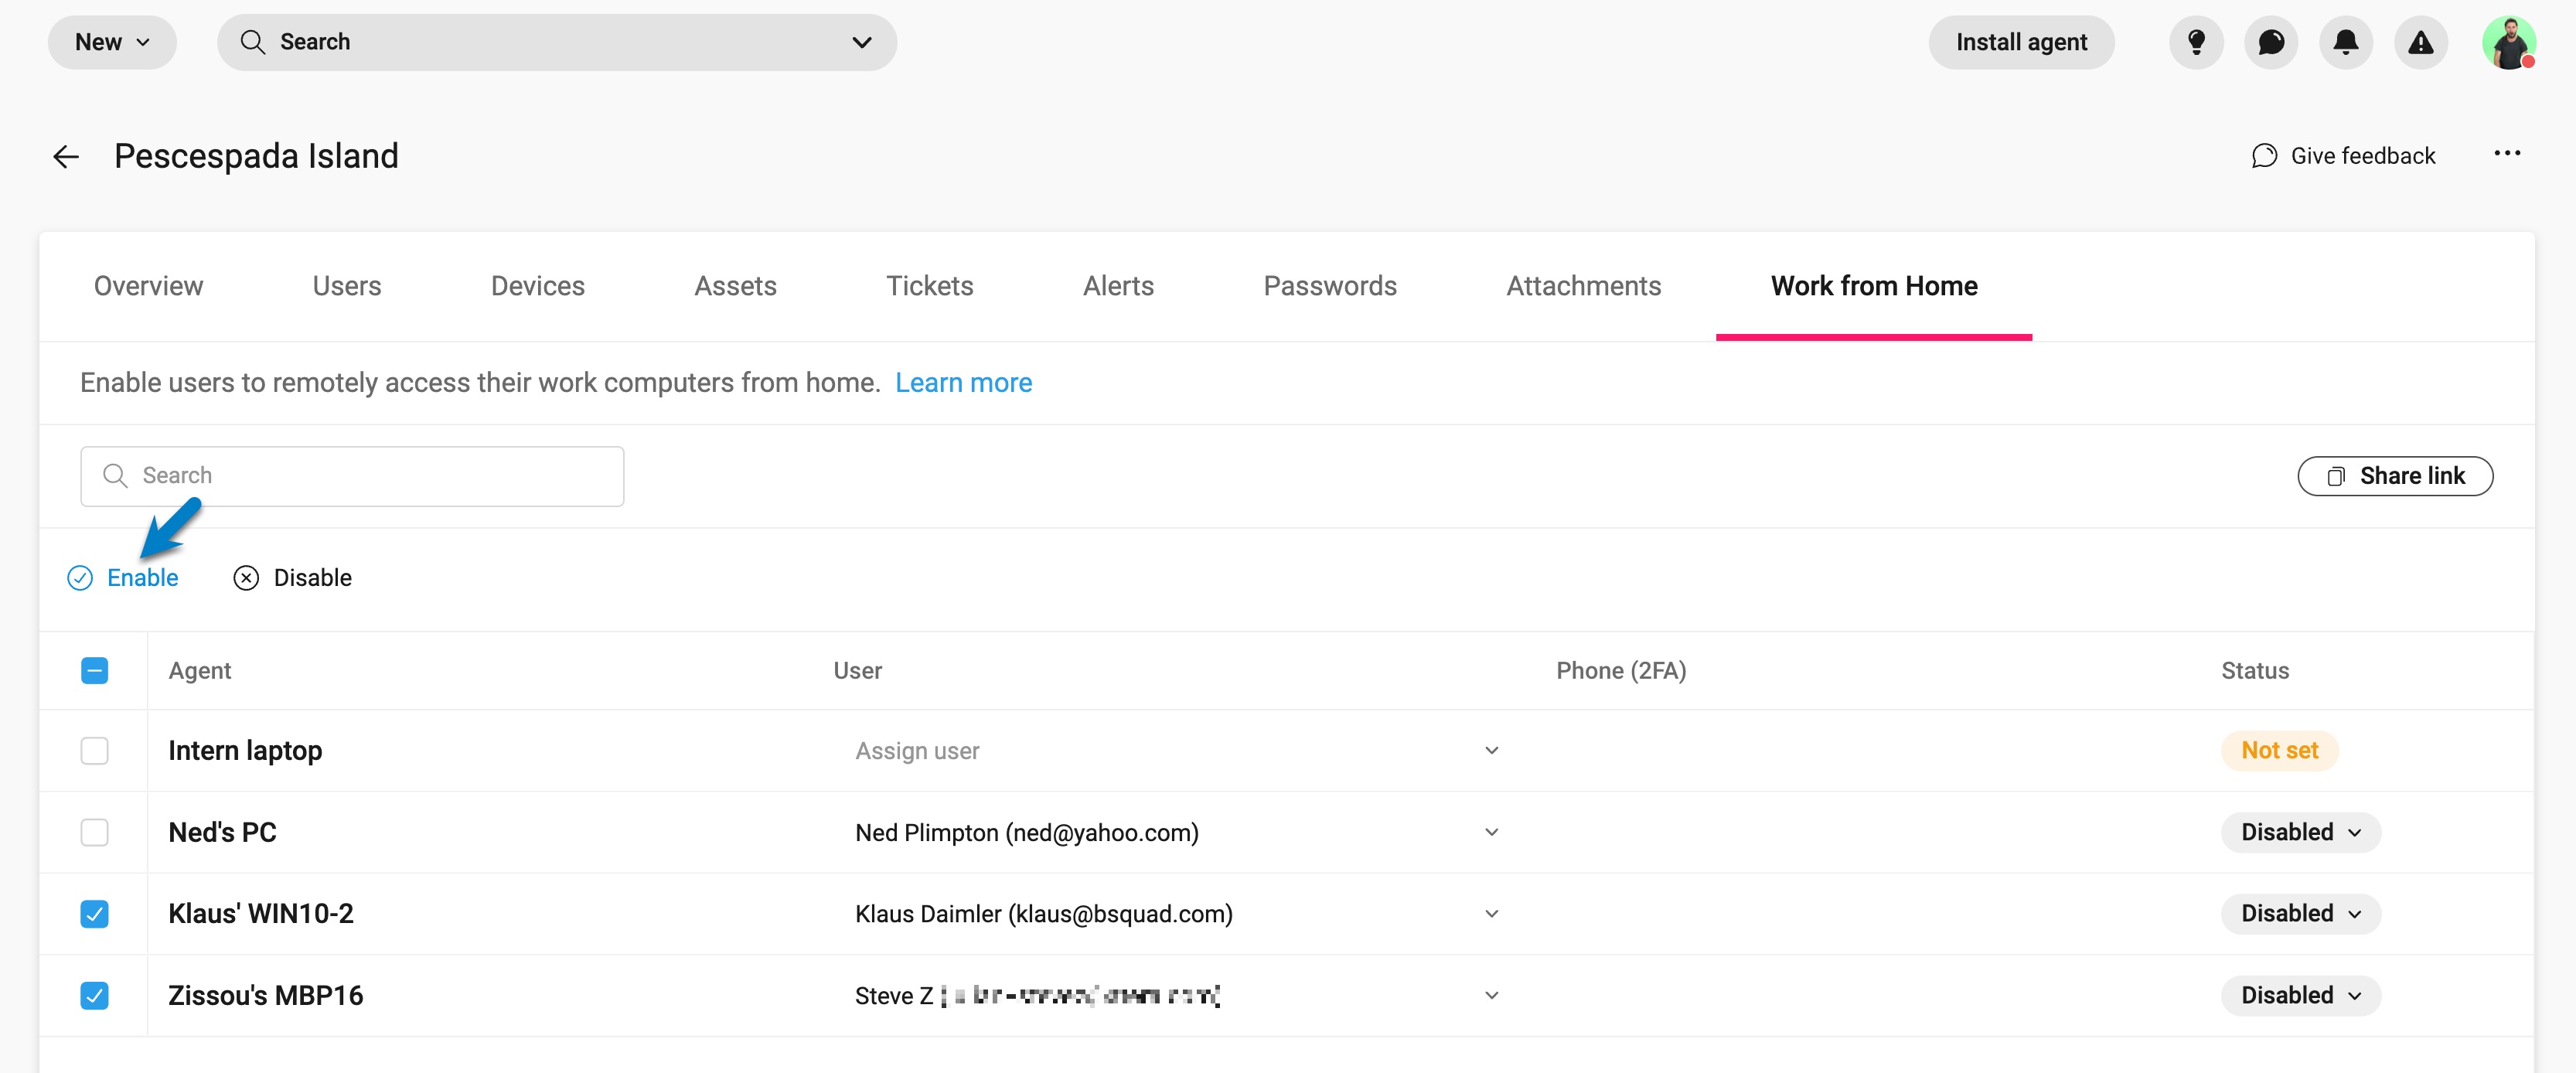Click the warning triangle icon
This screenshot has height=1073, width=2576.
pos(2420,42)
